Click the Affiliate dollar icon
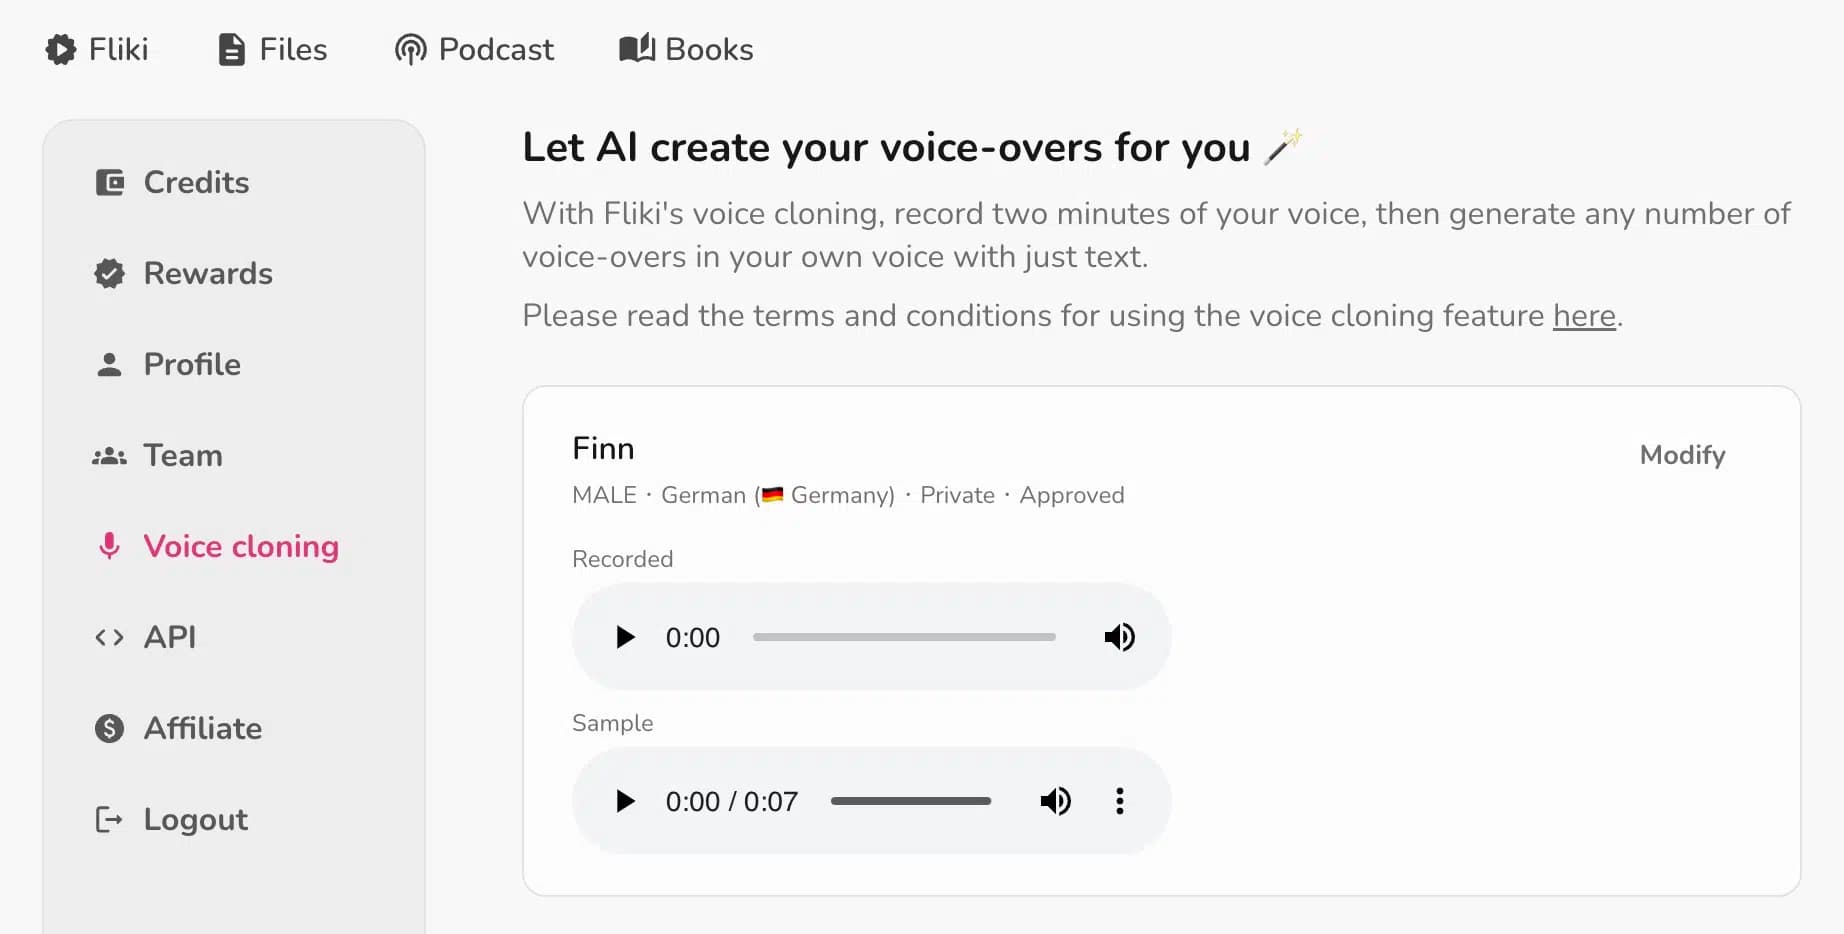1844x934 pixels. (x=110, y=728)
